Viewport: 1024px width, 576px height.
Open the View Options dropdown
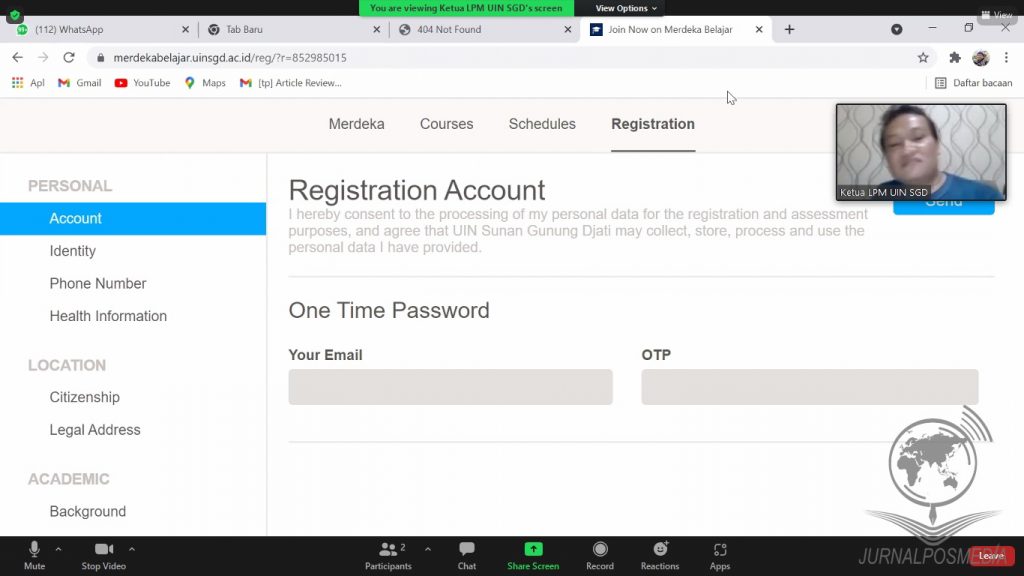(x=626, y=8)
